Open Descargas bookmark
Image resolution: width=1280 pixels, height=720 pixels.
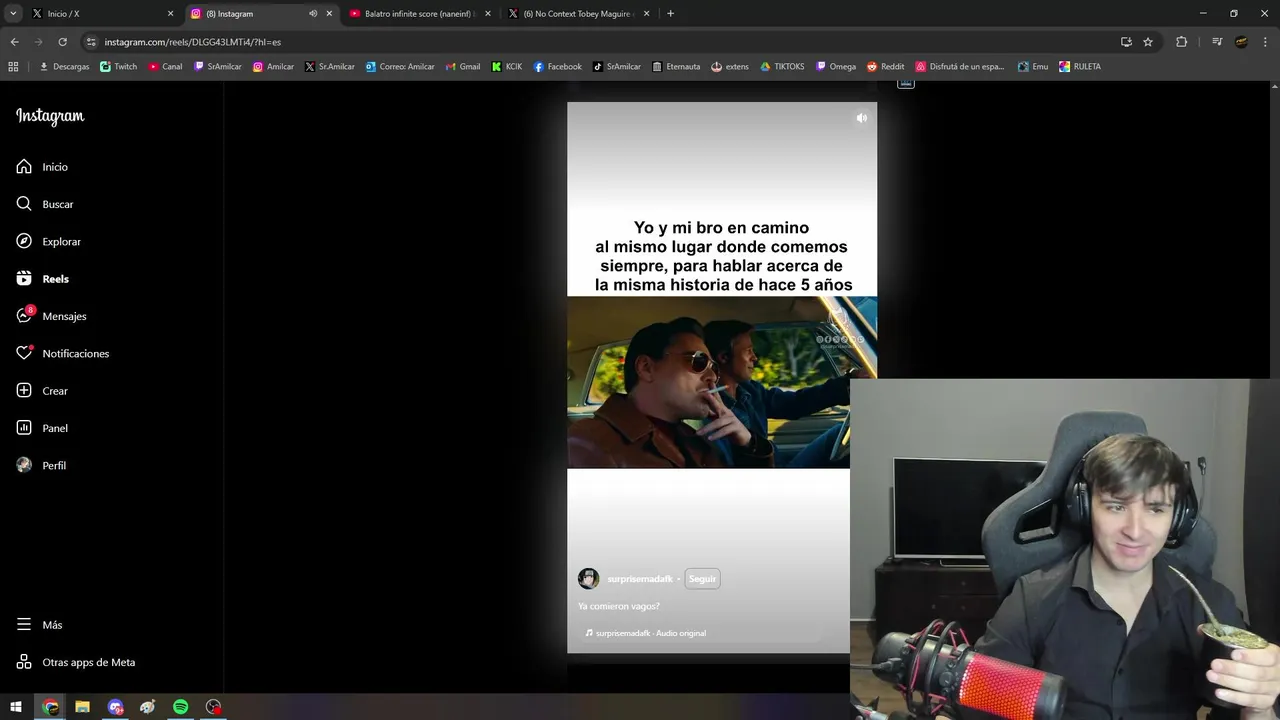click(65, 67)
